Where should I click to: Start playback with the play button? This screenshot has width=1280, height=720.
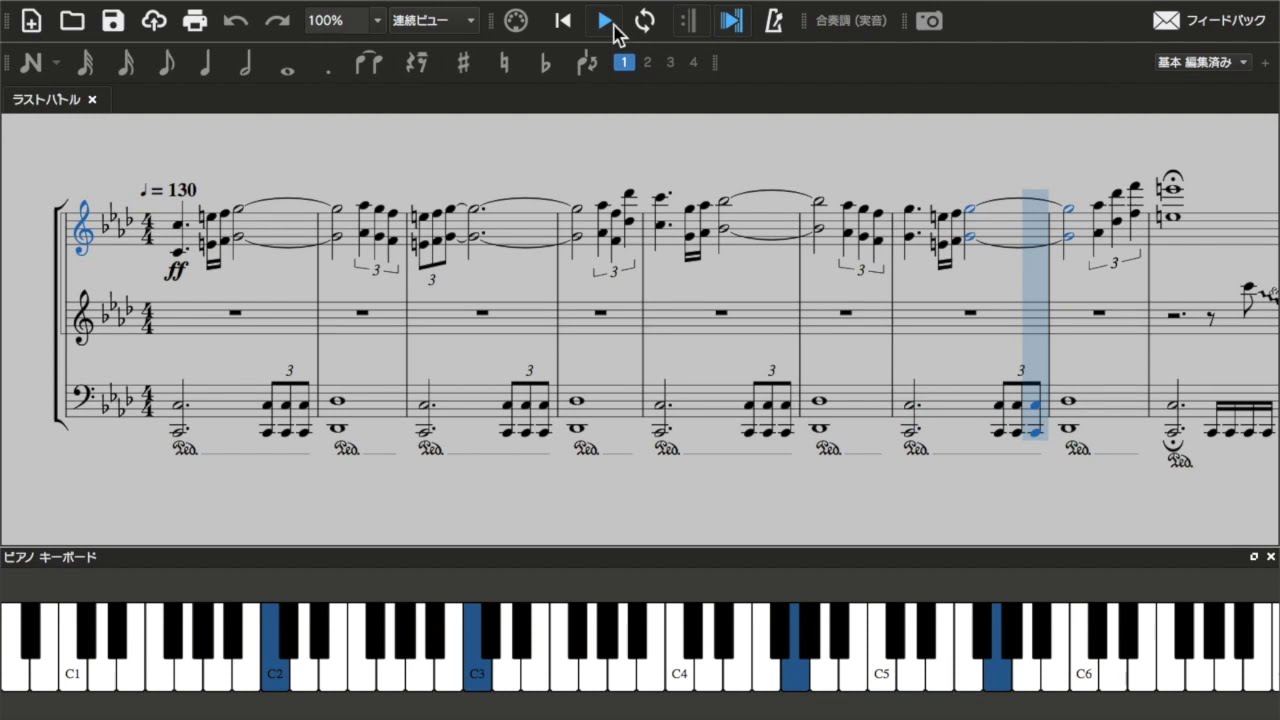[604, 20]
